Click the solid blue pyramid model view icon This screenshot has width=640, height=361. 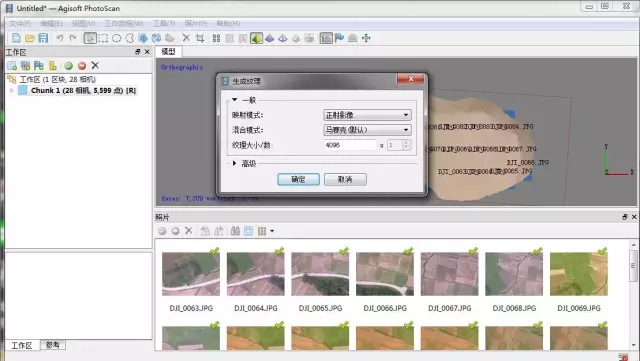269,38
